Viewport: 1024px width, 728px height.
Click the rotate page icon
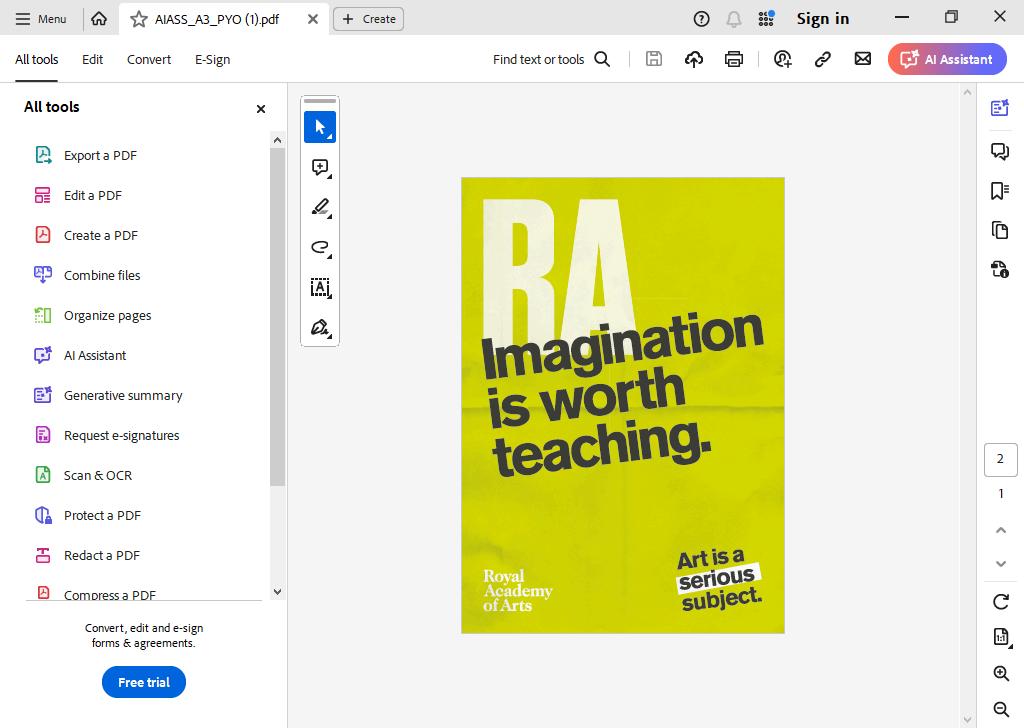tap(1000, 601)
